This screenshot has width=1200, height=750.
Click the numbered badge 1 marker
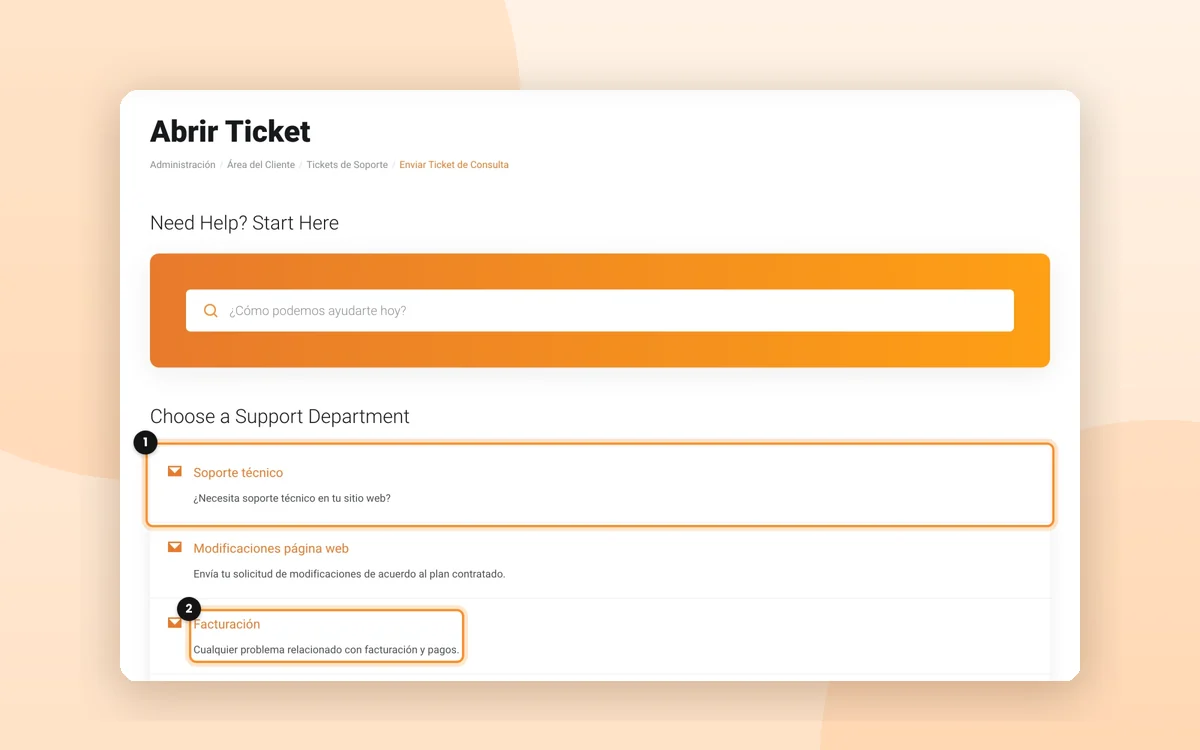(x=145, y=441)
